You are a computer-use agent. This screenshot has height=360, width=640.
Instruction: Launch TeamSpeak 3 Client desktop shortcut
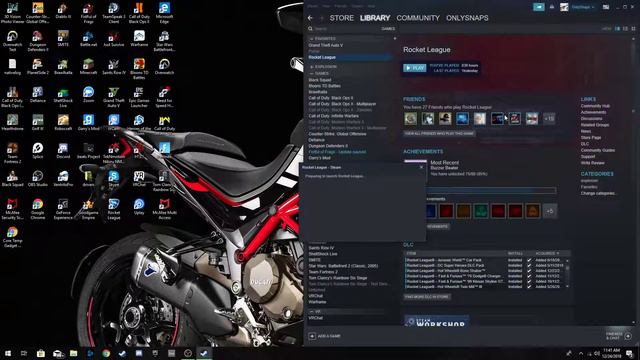click(113, 13)
